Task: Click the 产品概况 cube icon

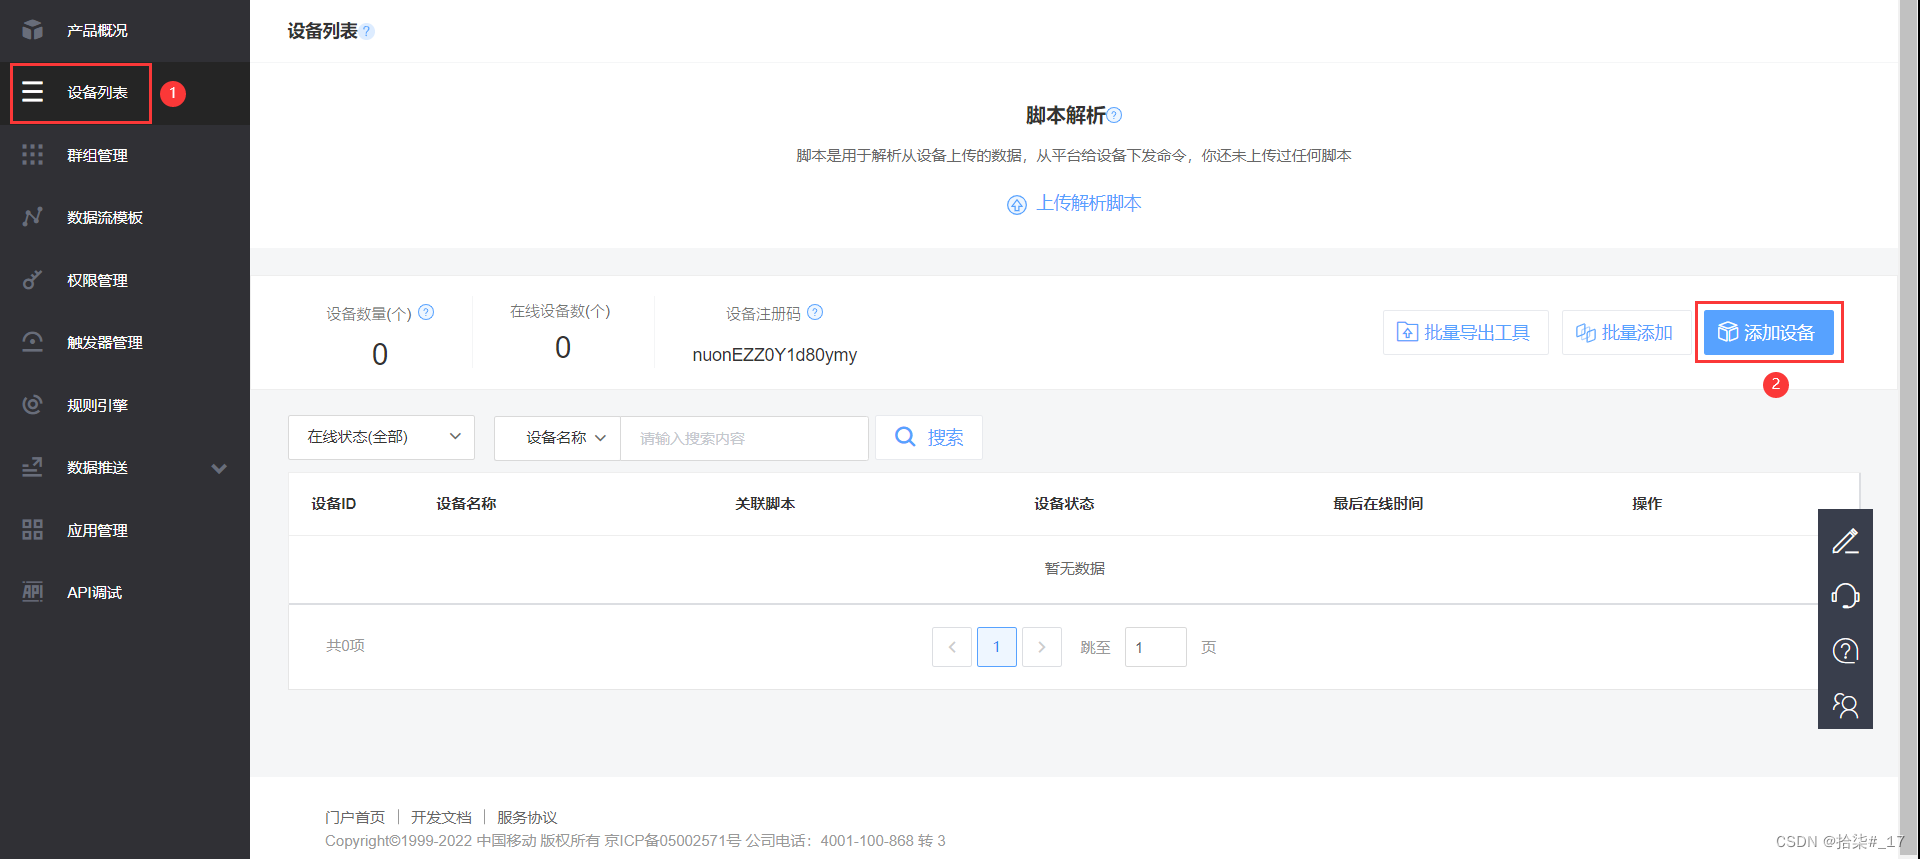Action: [33, 30]
